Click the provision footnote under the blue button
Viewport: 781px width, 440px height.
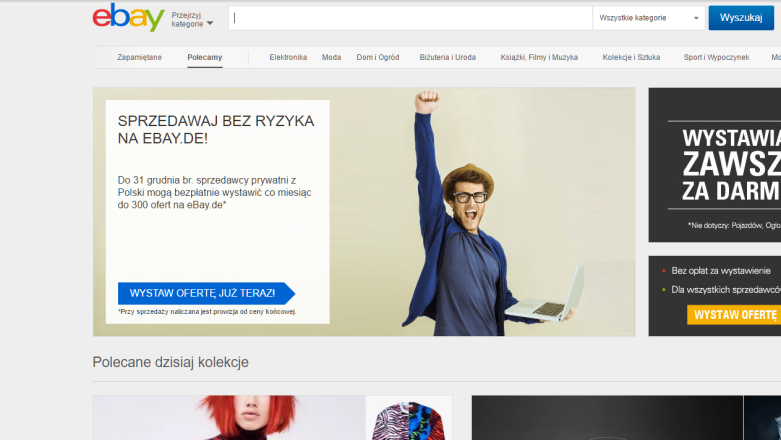click(207, 311)
